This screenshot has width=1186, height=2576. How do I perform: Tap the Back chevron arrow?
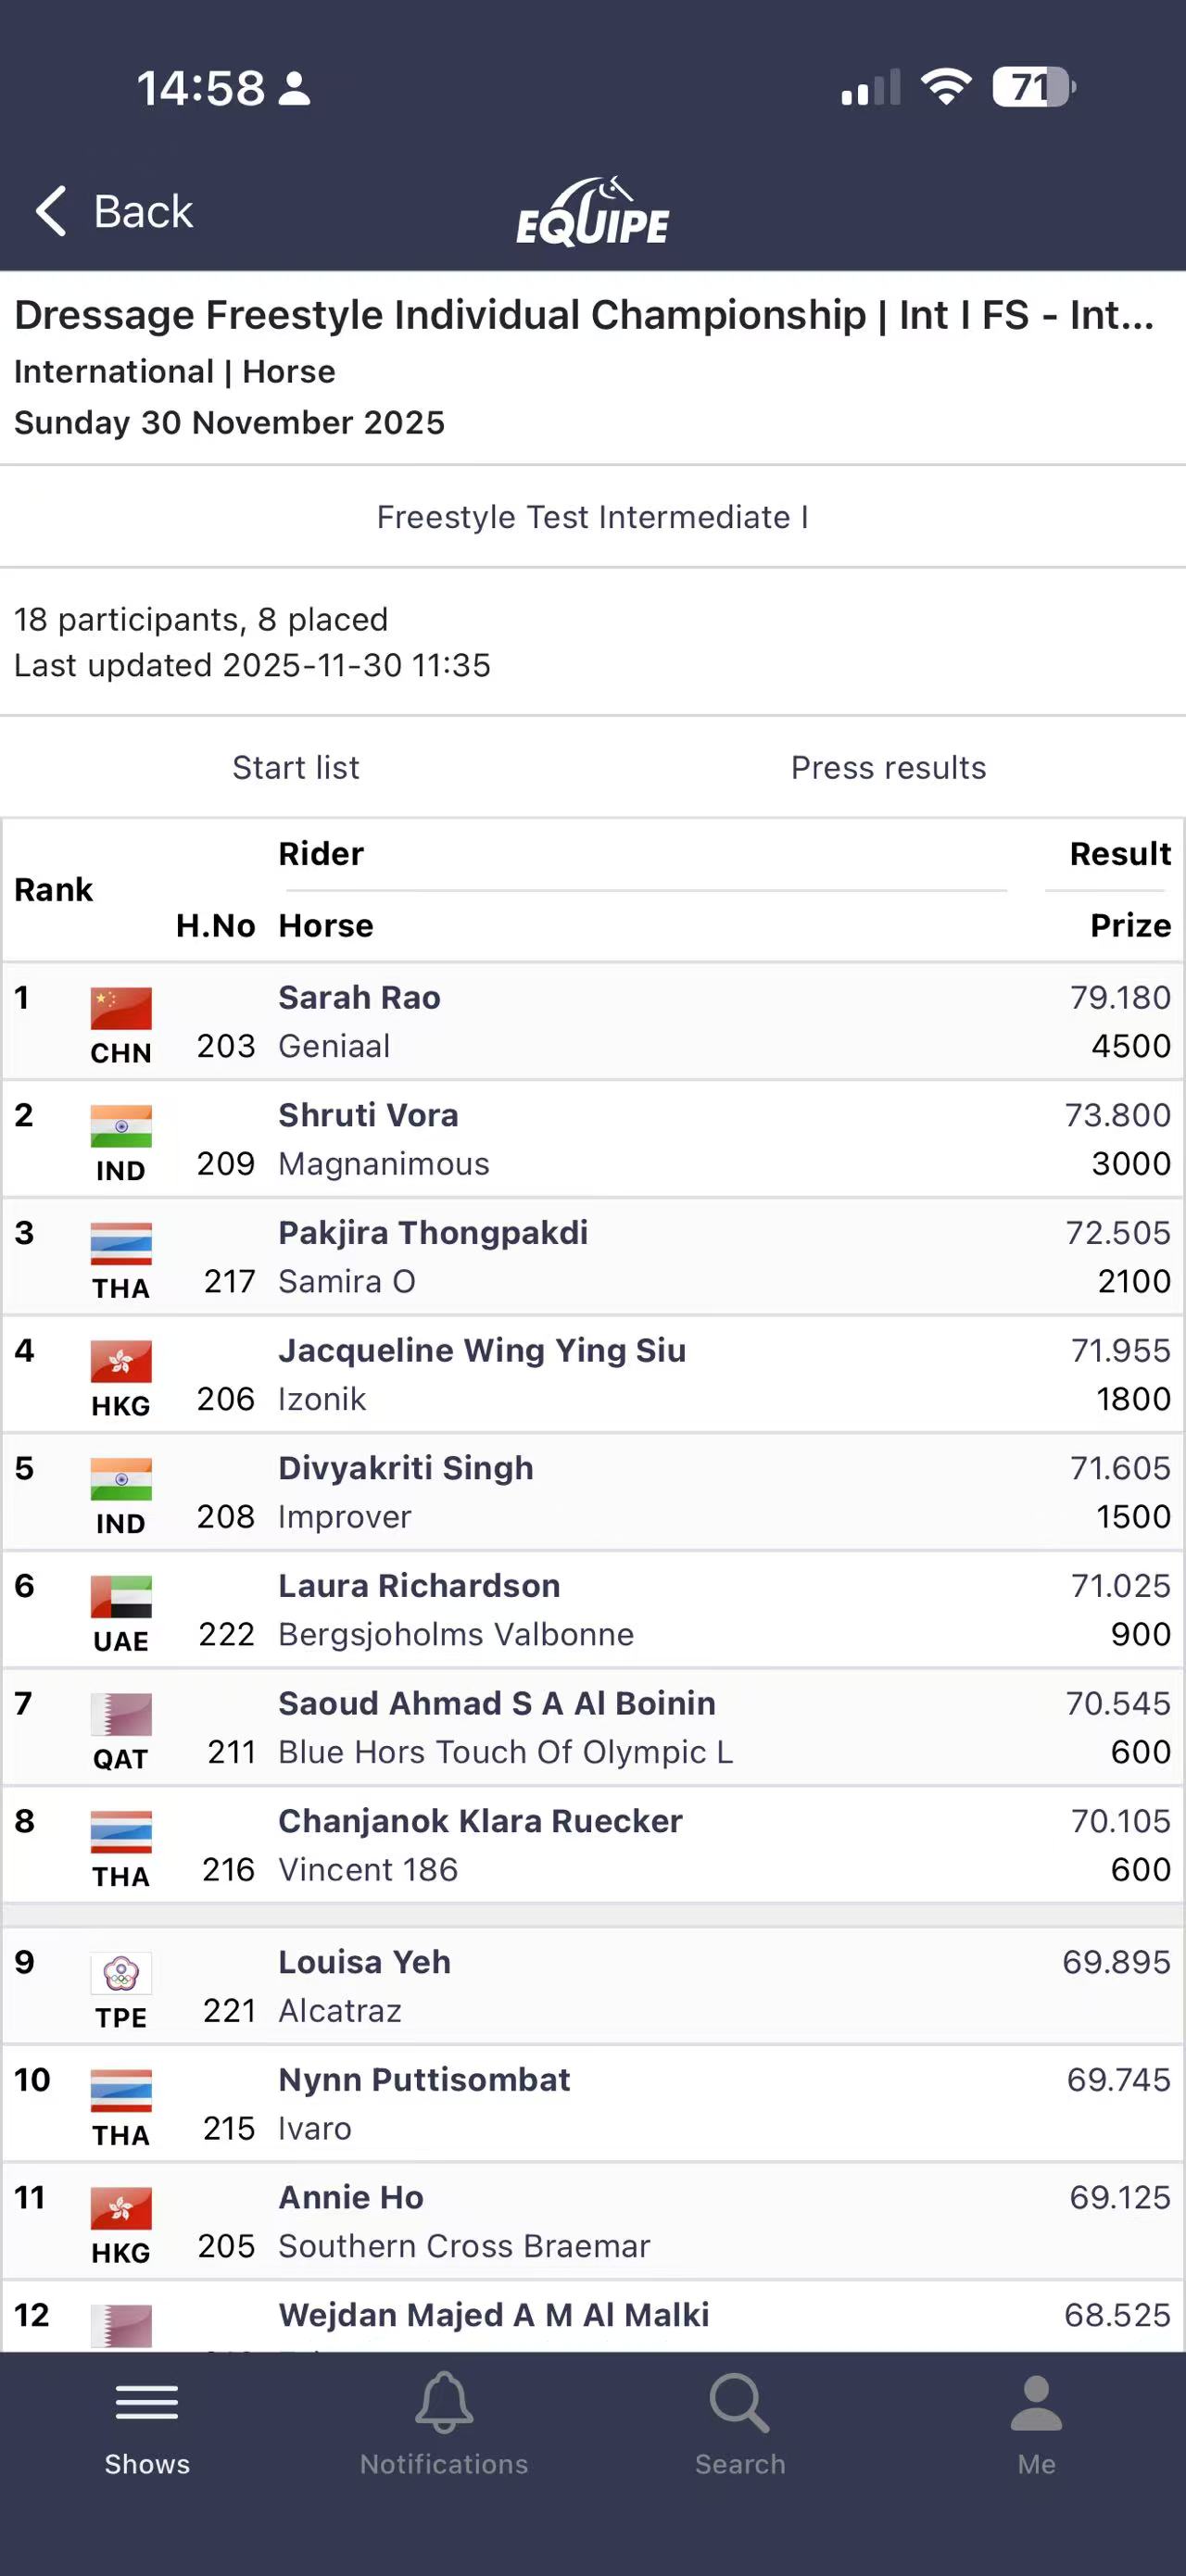pyautogui.click(x=50, y=211)
